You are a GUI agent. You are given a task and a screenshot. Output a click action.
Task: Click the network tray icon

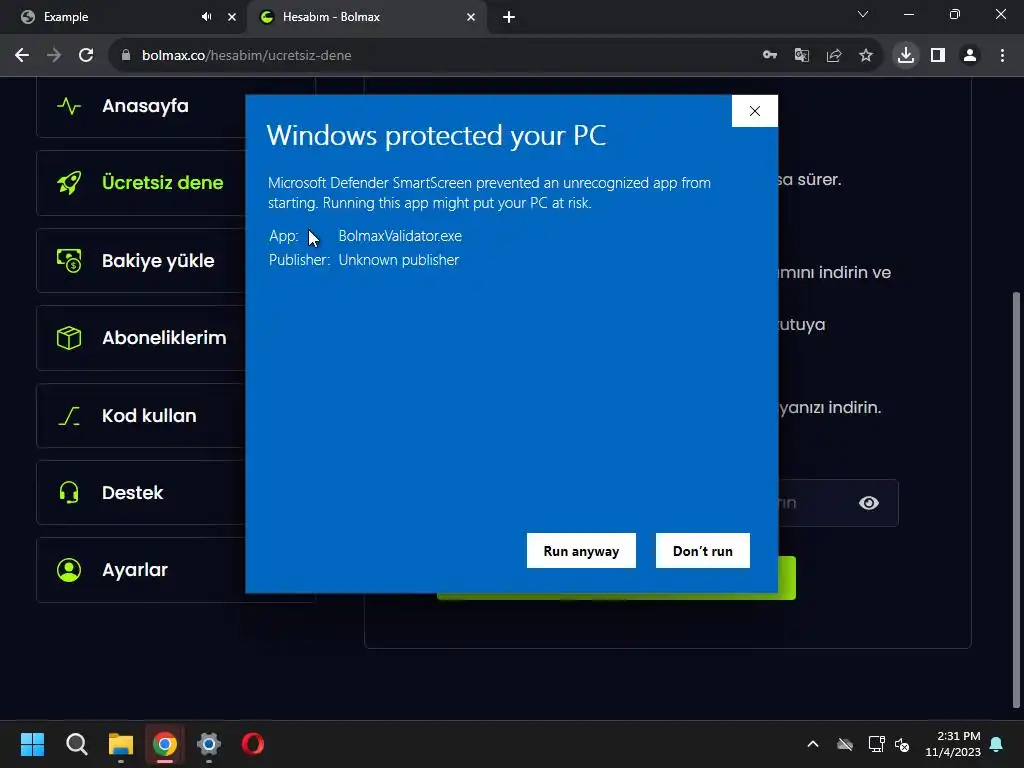(876, 744)
